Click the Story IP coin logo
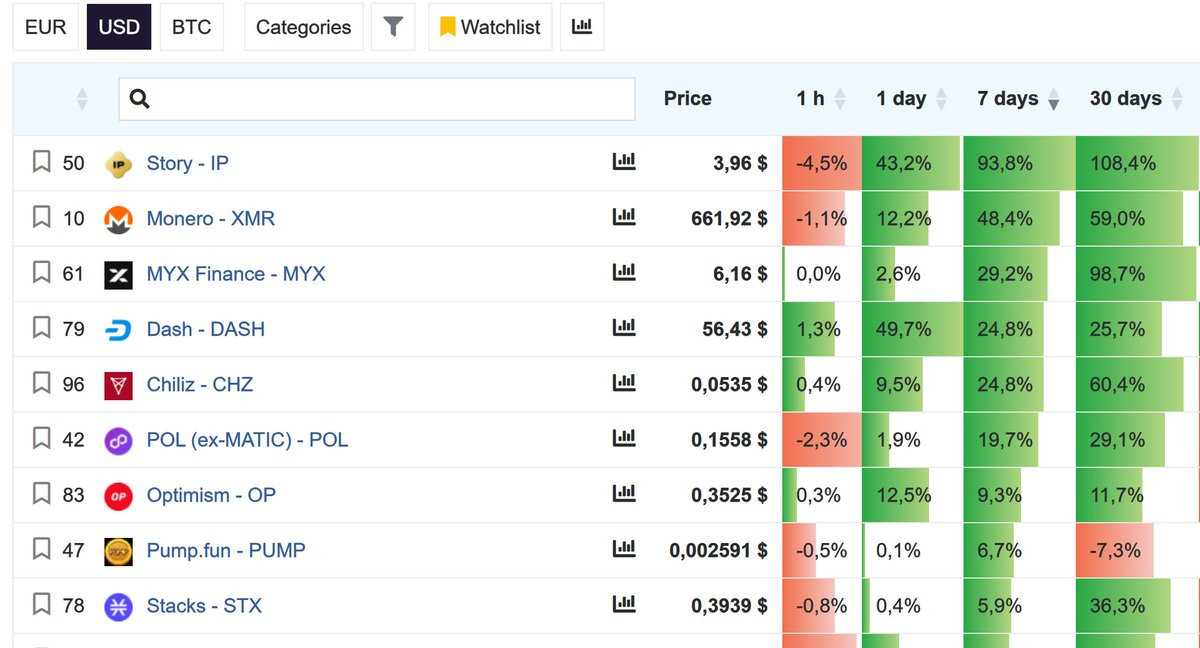1200x648 pixels. click(119, 164)
